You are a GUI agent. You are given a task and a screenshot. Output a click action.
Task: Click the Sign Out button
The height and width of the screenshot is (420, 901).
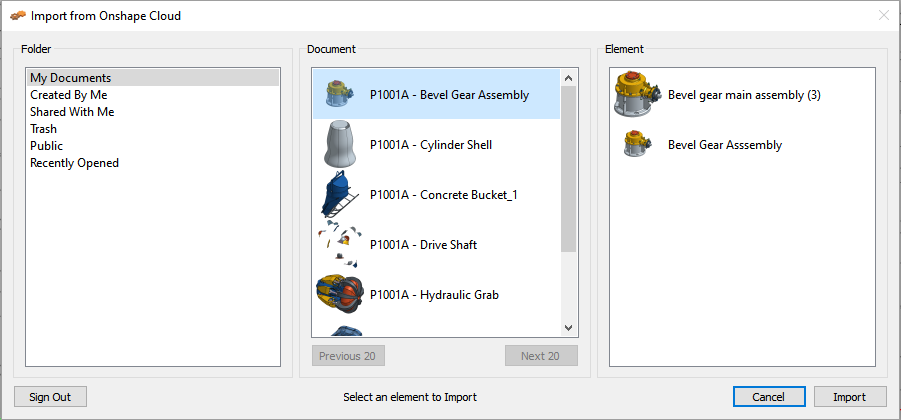[x=50, y=397]
